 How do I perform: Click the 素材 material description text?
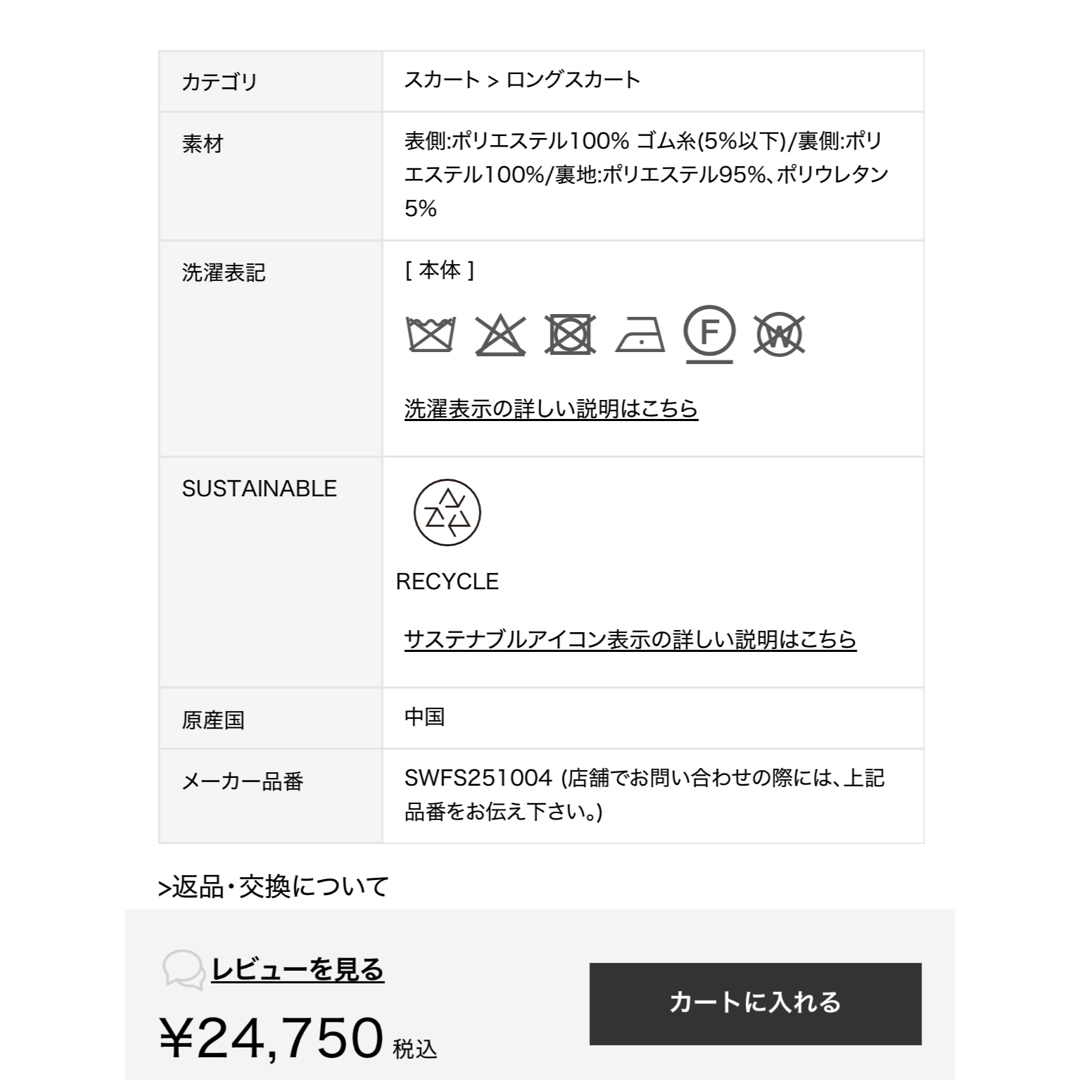[646, 175]
